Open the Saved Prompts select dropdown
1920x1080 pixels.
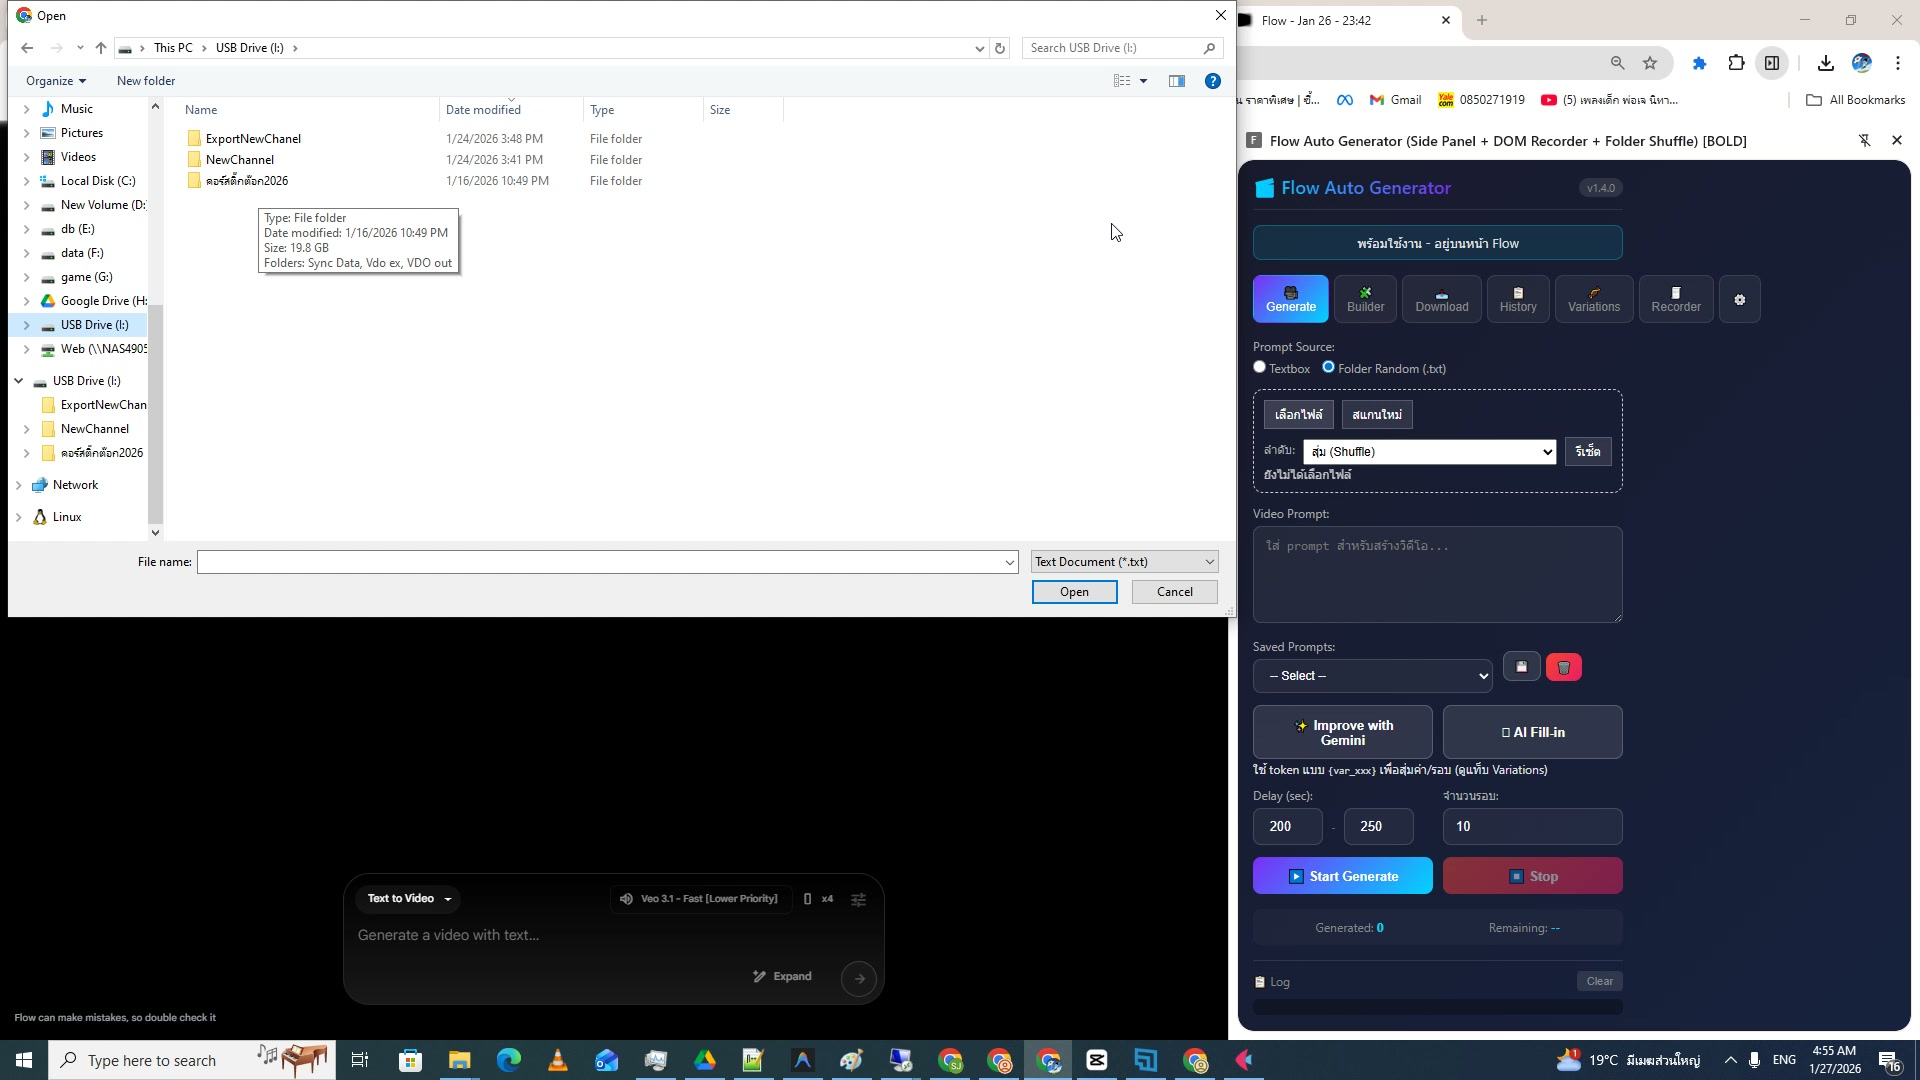tap(1371, 675)
